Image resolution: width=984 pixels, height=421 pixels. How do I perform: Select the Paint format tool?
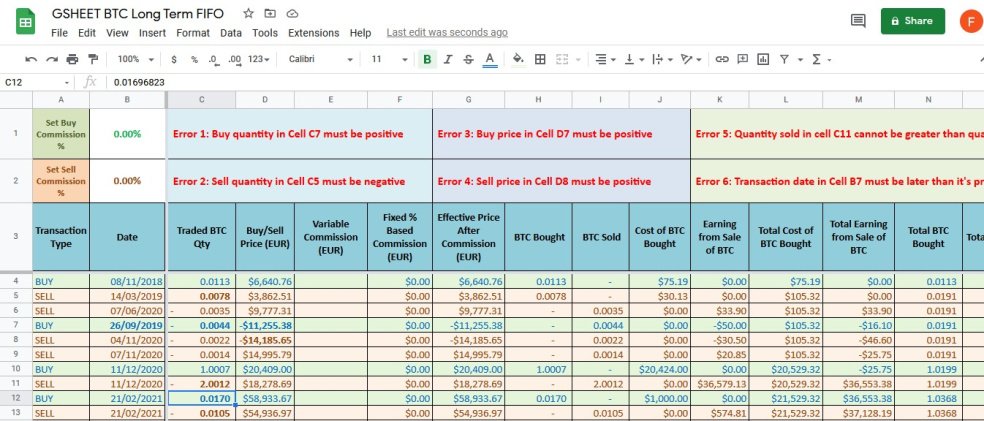point(92,60)
